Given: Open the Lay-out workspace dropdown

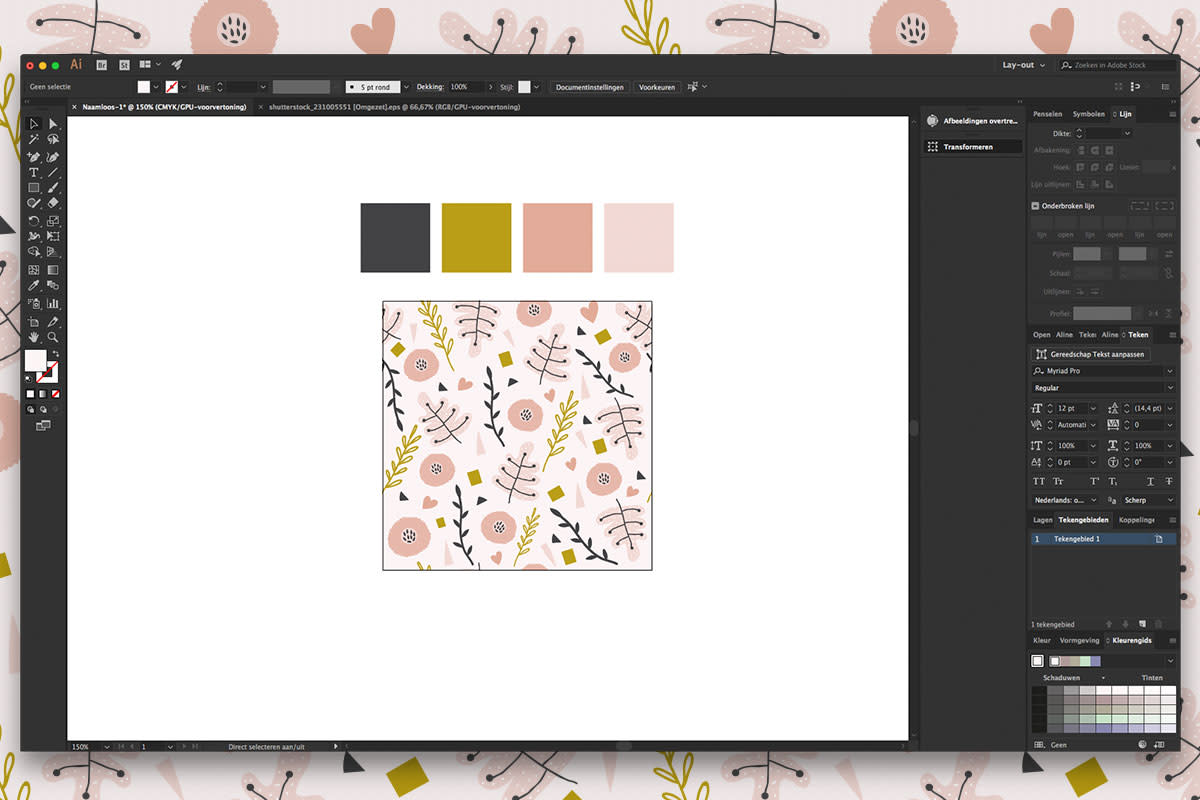Looking at the screenshot, I should click(1024, 65).
